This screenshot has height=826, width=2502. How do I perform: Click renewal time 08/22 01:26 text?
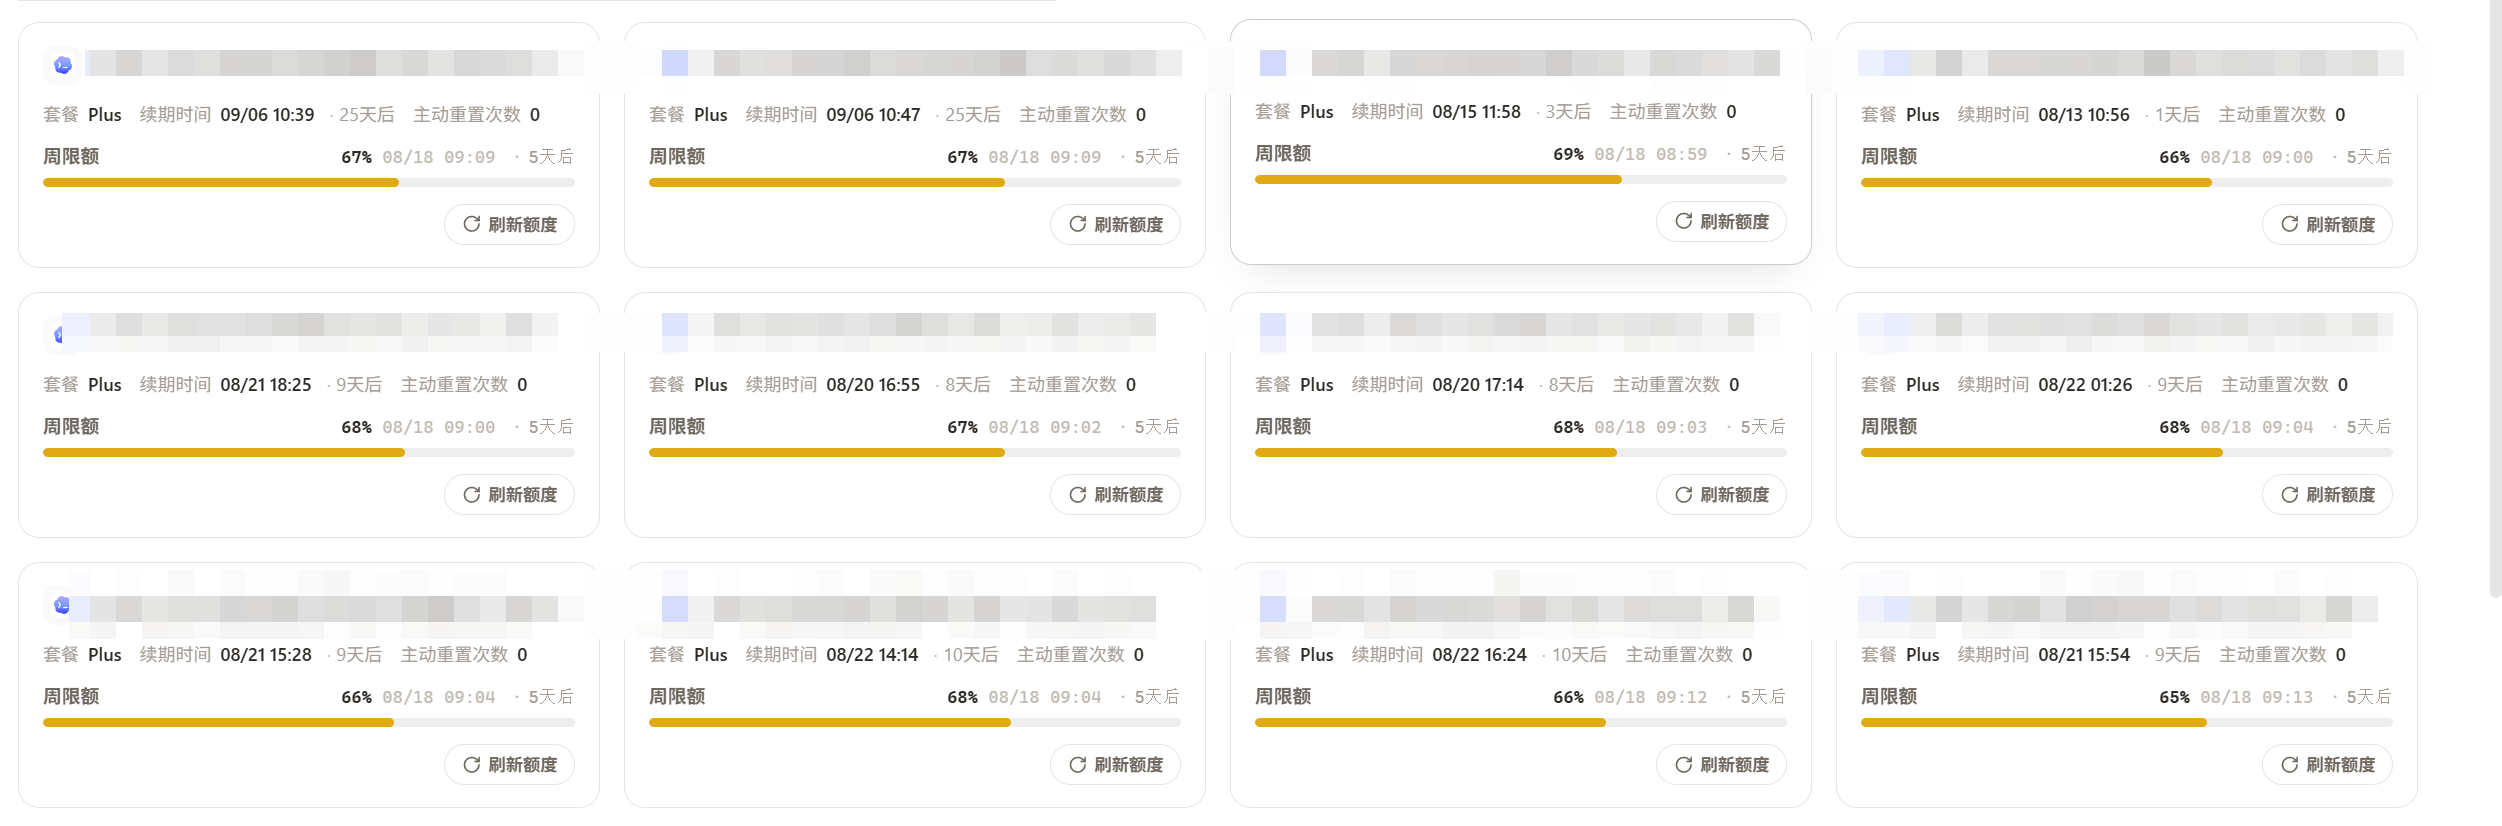pos(2085,385)
